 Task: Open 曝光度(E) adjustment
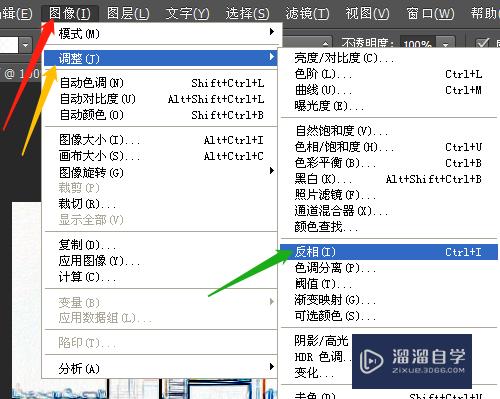pyautogui.click(x=389, y=106)
